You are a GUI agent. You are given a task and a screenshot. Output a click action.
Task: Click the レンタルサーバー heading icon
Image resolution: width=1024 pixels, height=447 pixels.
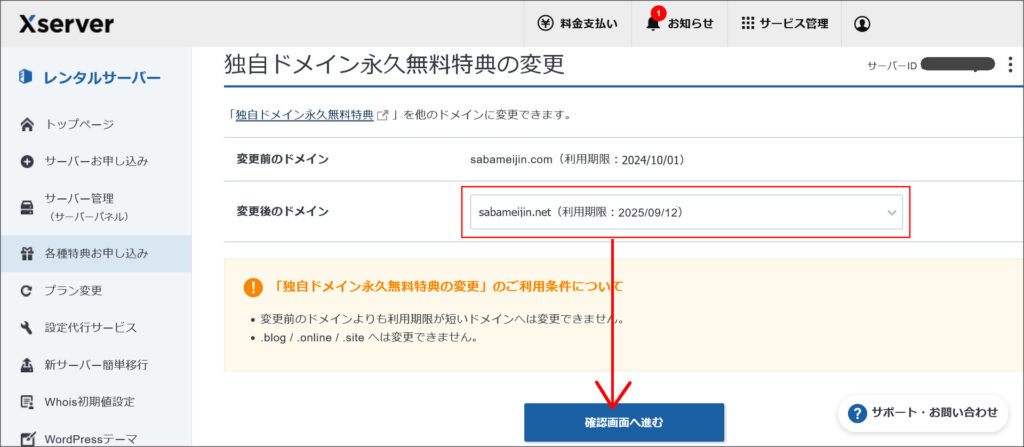coord(25,78)
